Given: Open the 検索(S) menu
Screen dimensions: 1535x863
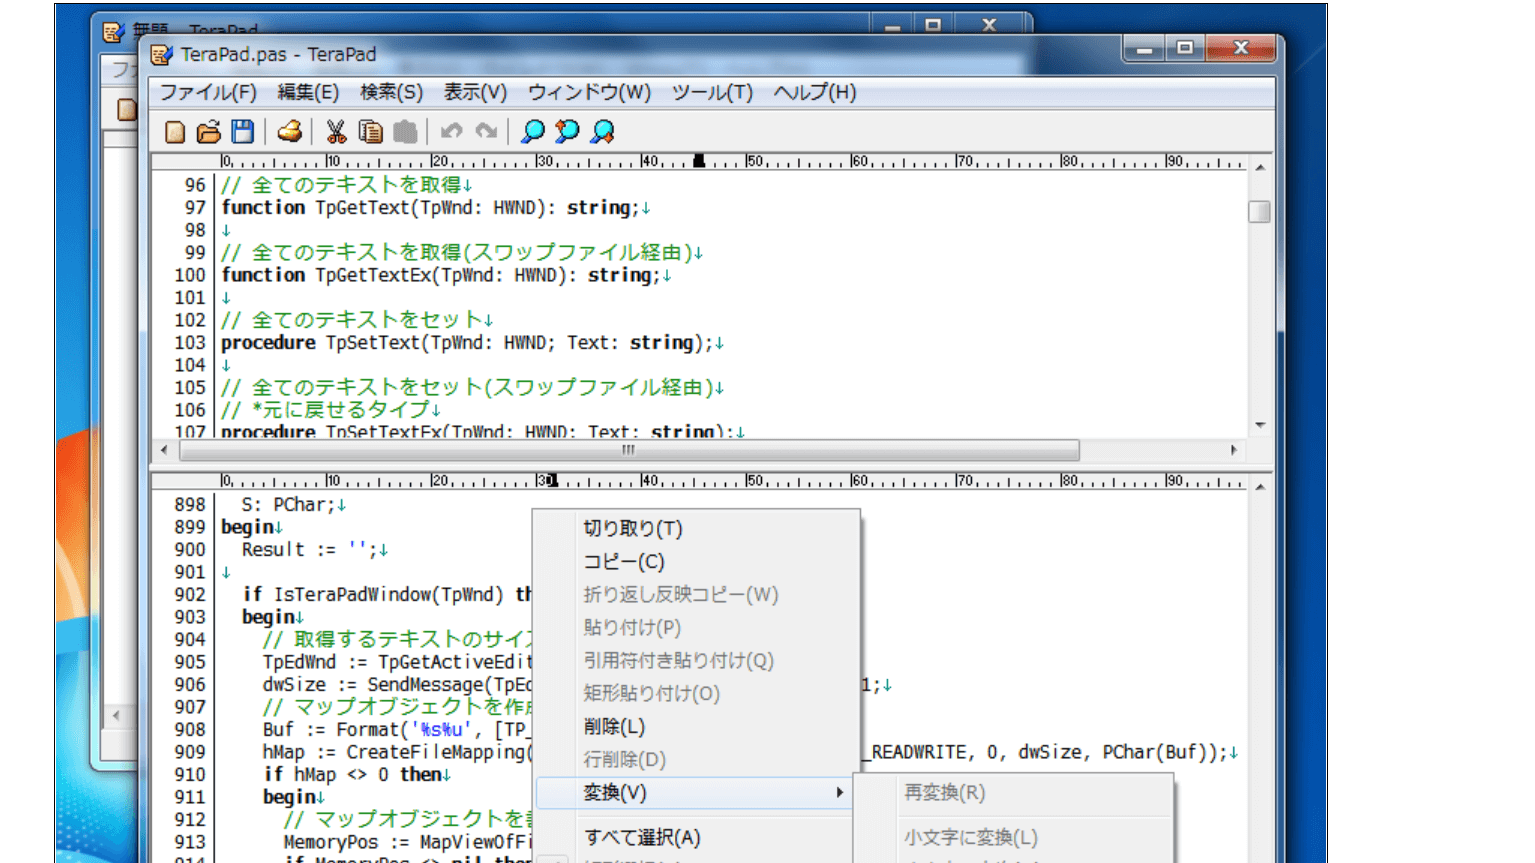Looking at the screenshot, I should tap(391, 93).
